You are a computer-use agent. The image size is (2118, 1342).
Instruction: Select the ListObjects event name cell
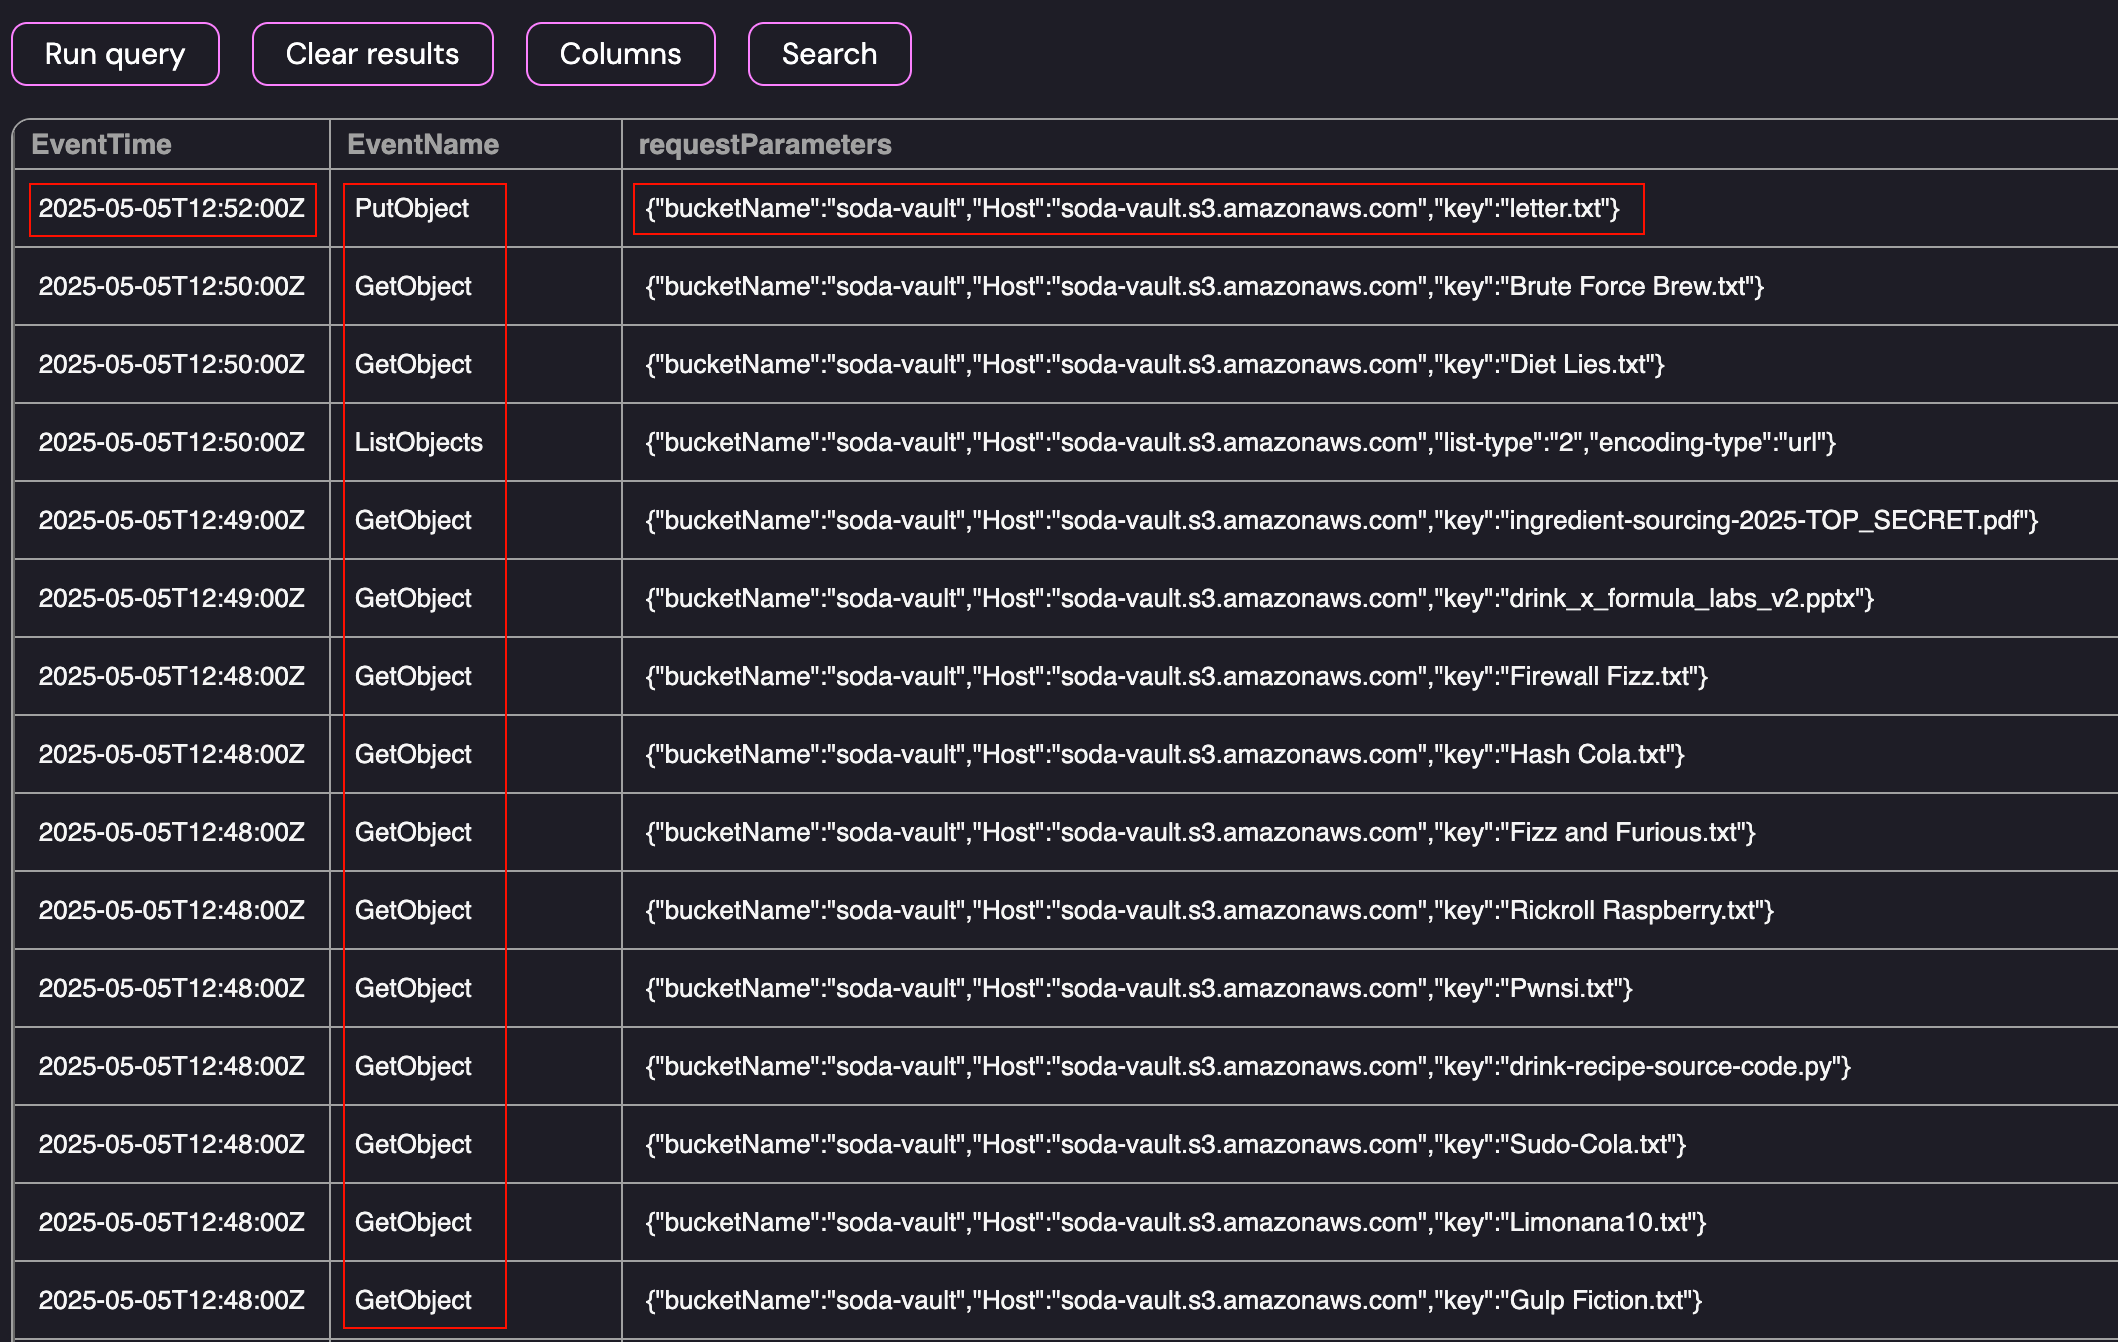click(x=419, y=442)
